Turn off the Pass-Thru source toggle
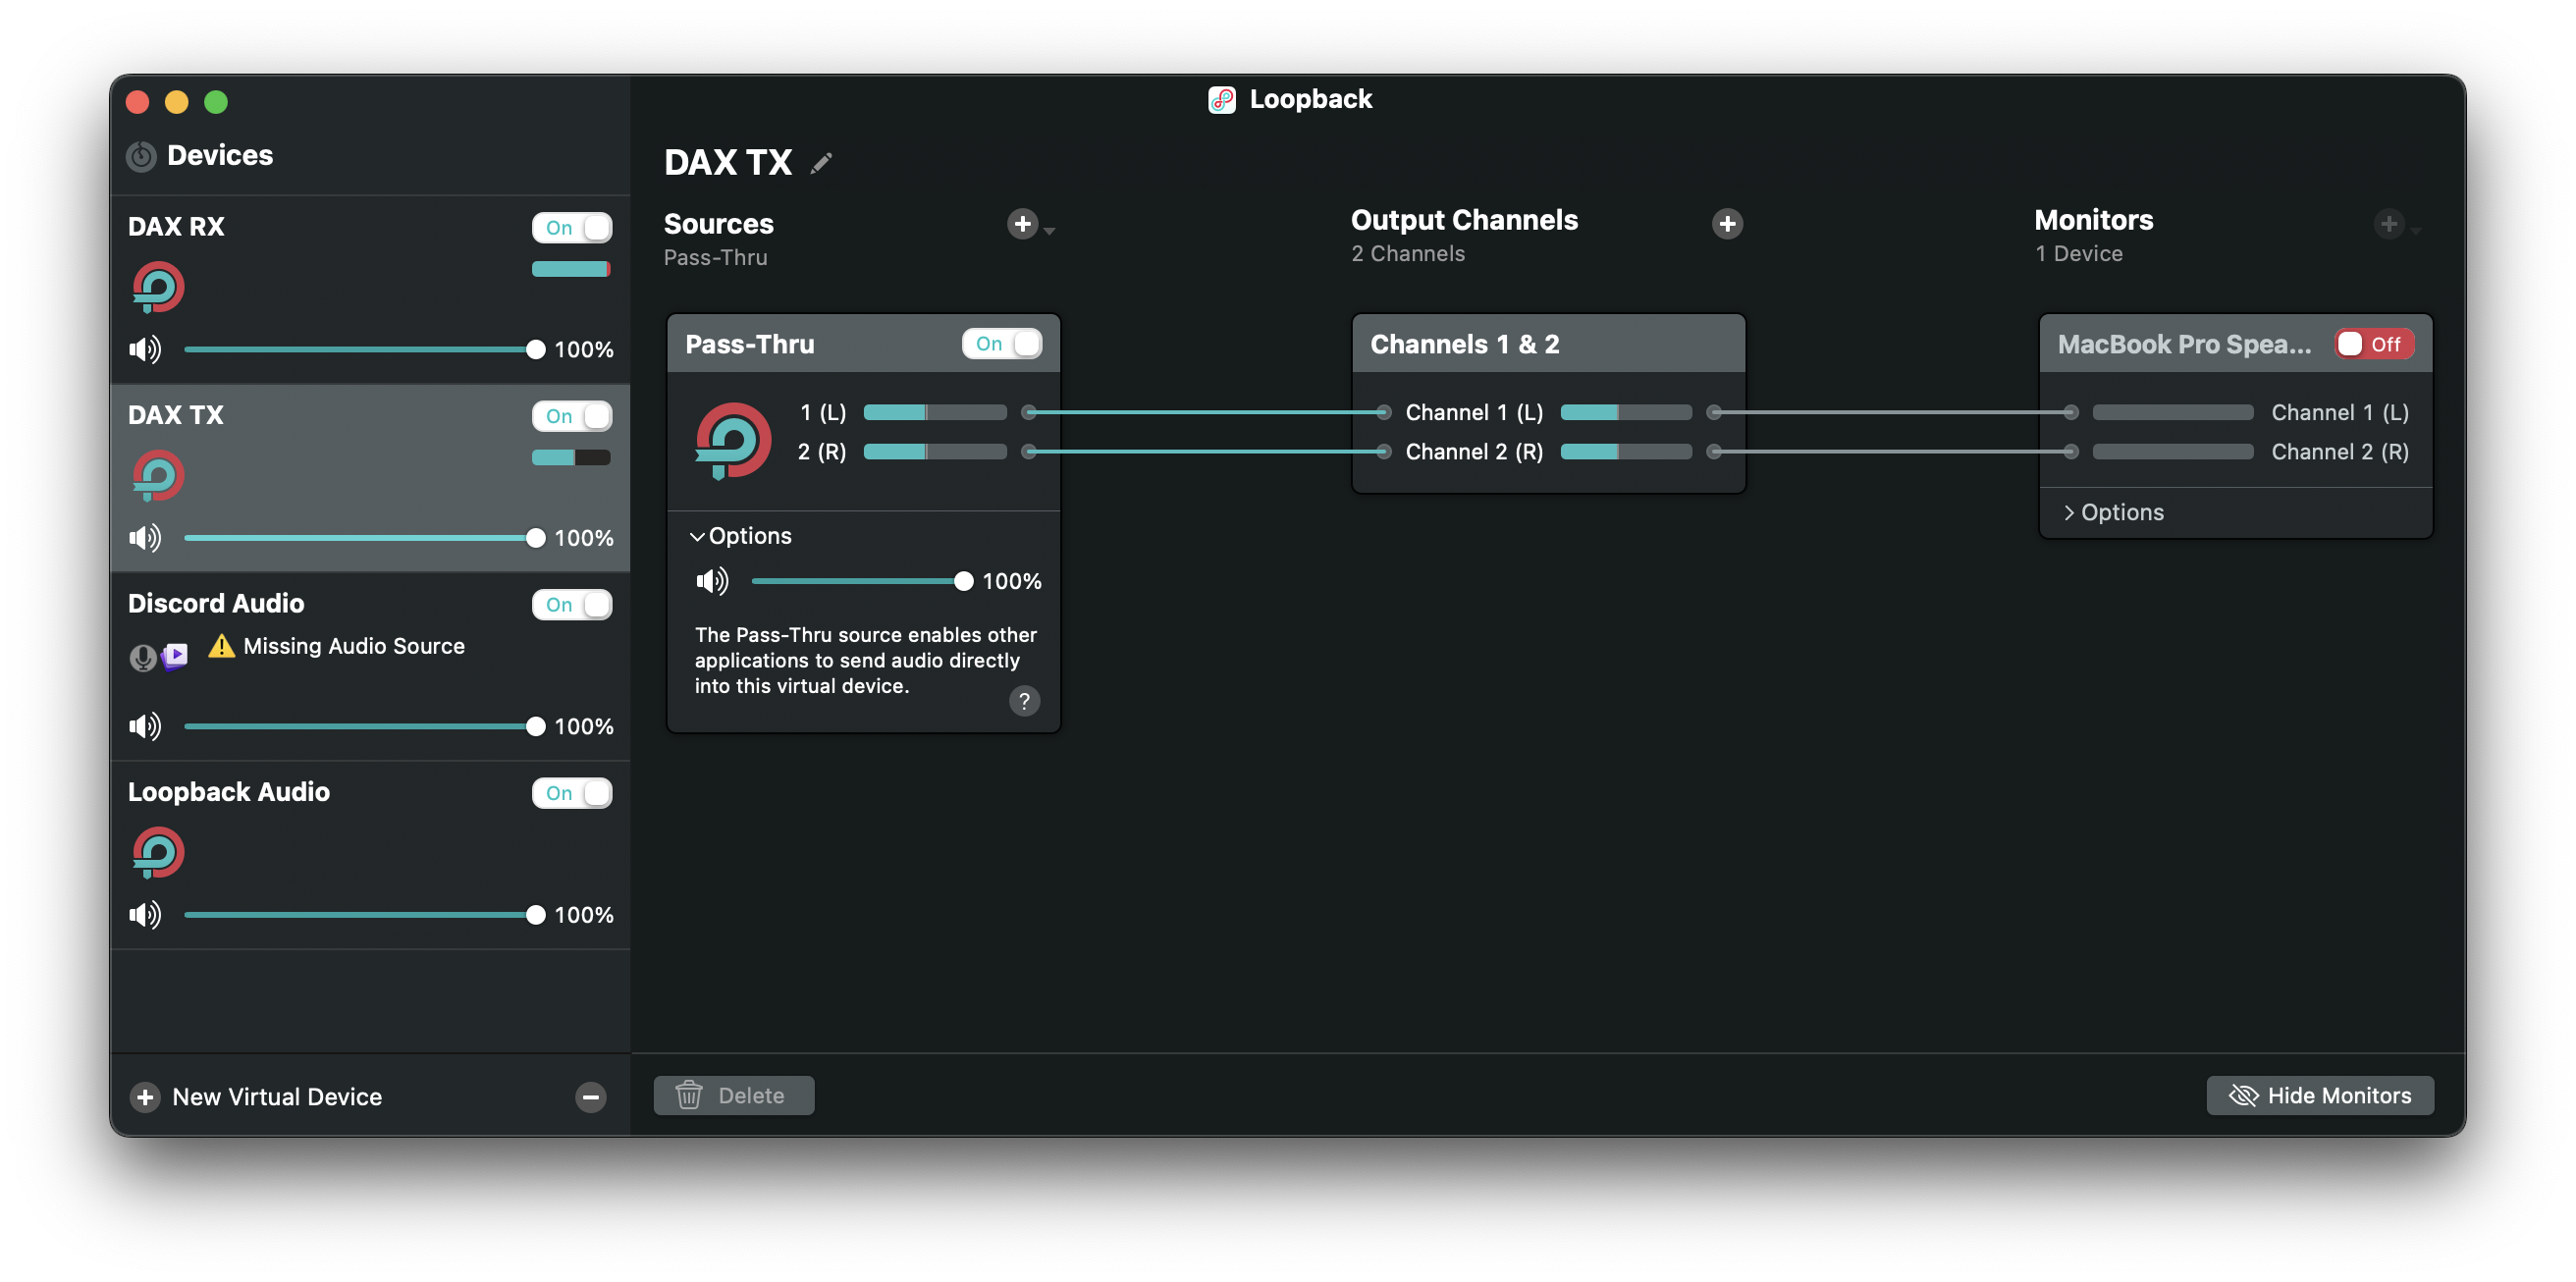This screenshot has height=1282, width=2576. tap(1001, 344)
